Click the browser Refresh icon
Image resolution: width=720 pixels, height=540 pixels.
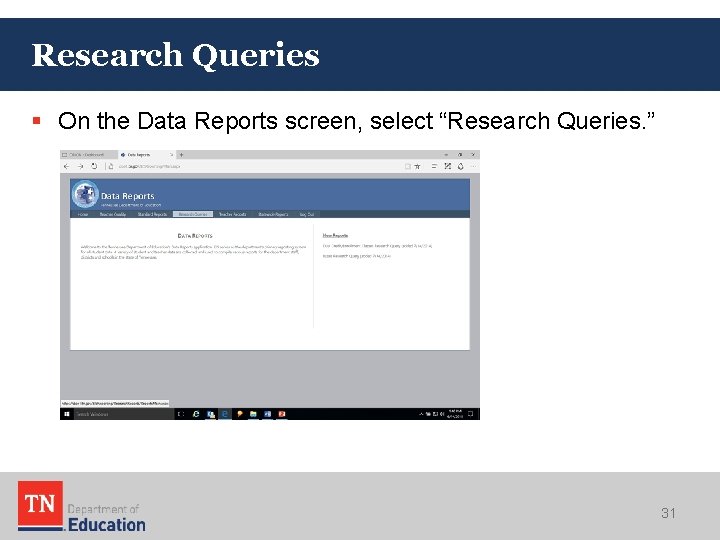tap(94, 166)
